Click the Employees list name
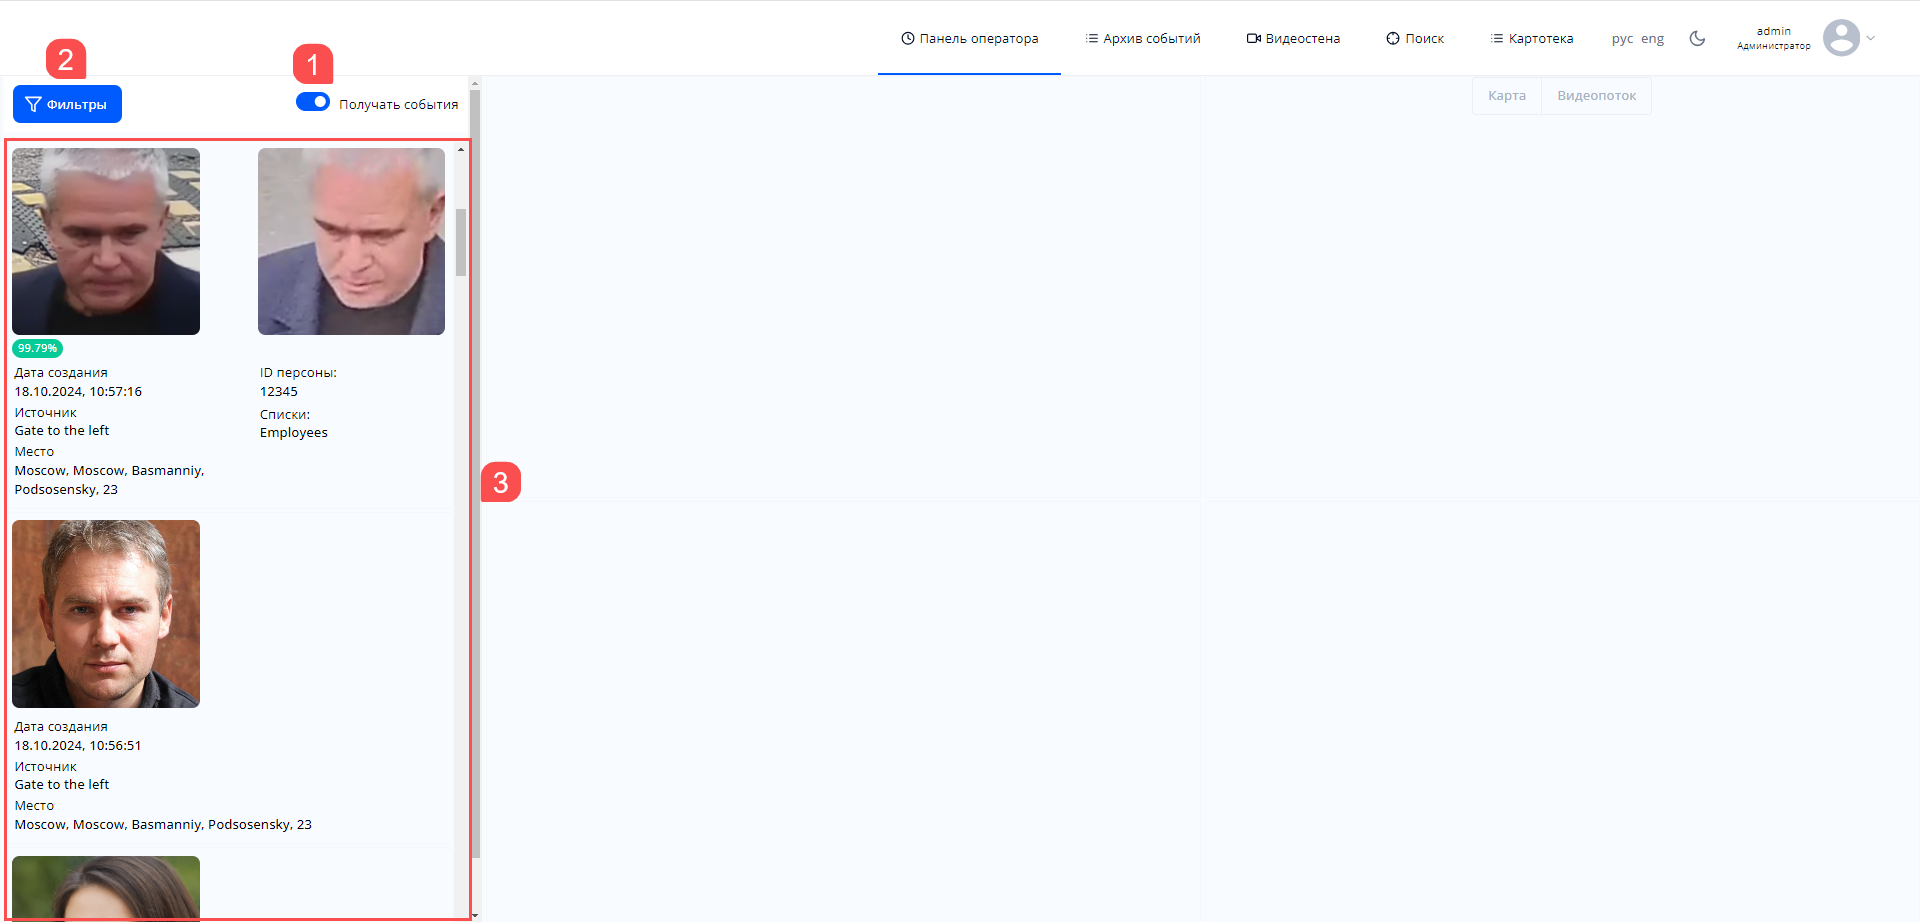 coord(294,433)
